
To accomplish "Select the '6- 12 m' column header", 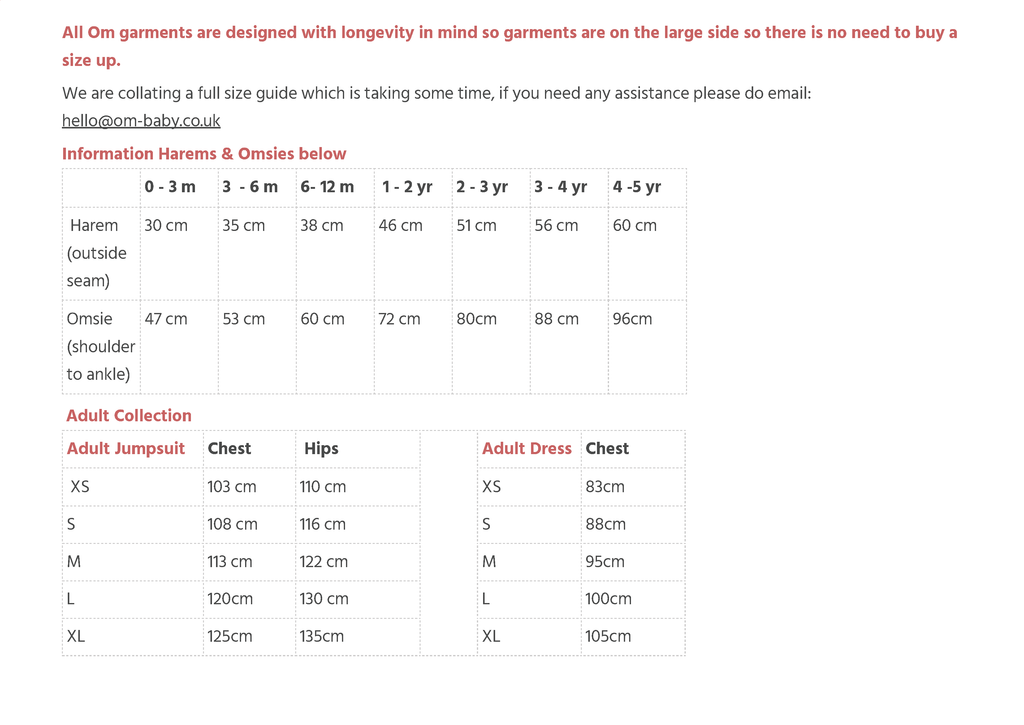I will [x=327, y=187].
